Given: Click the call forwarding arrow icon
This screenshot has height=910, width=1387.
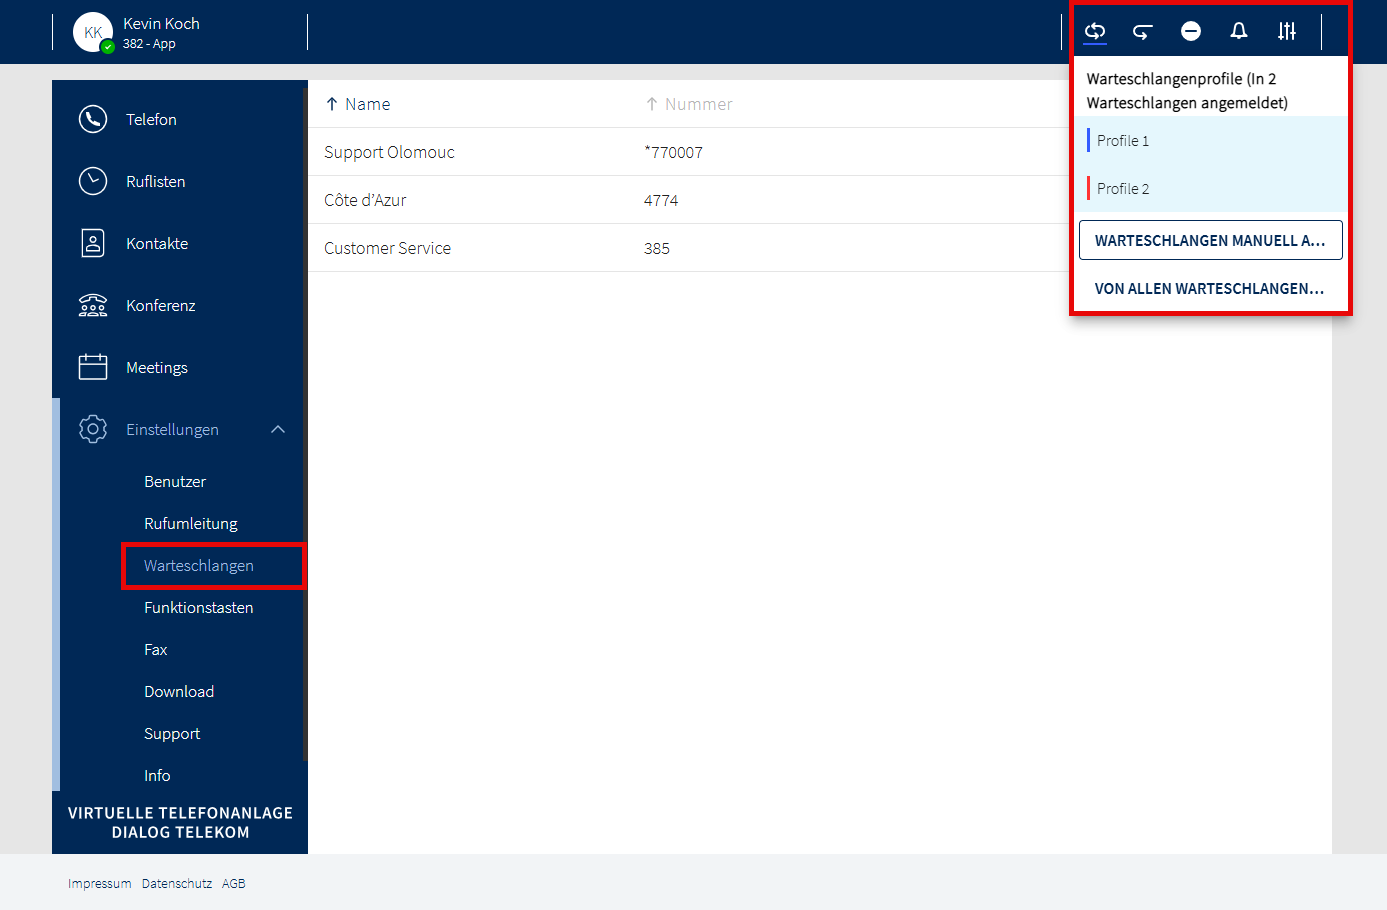Looking at the screenshot, I should [1142, 32].
